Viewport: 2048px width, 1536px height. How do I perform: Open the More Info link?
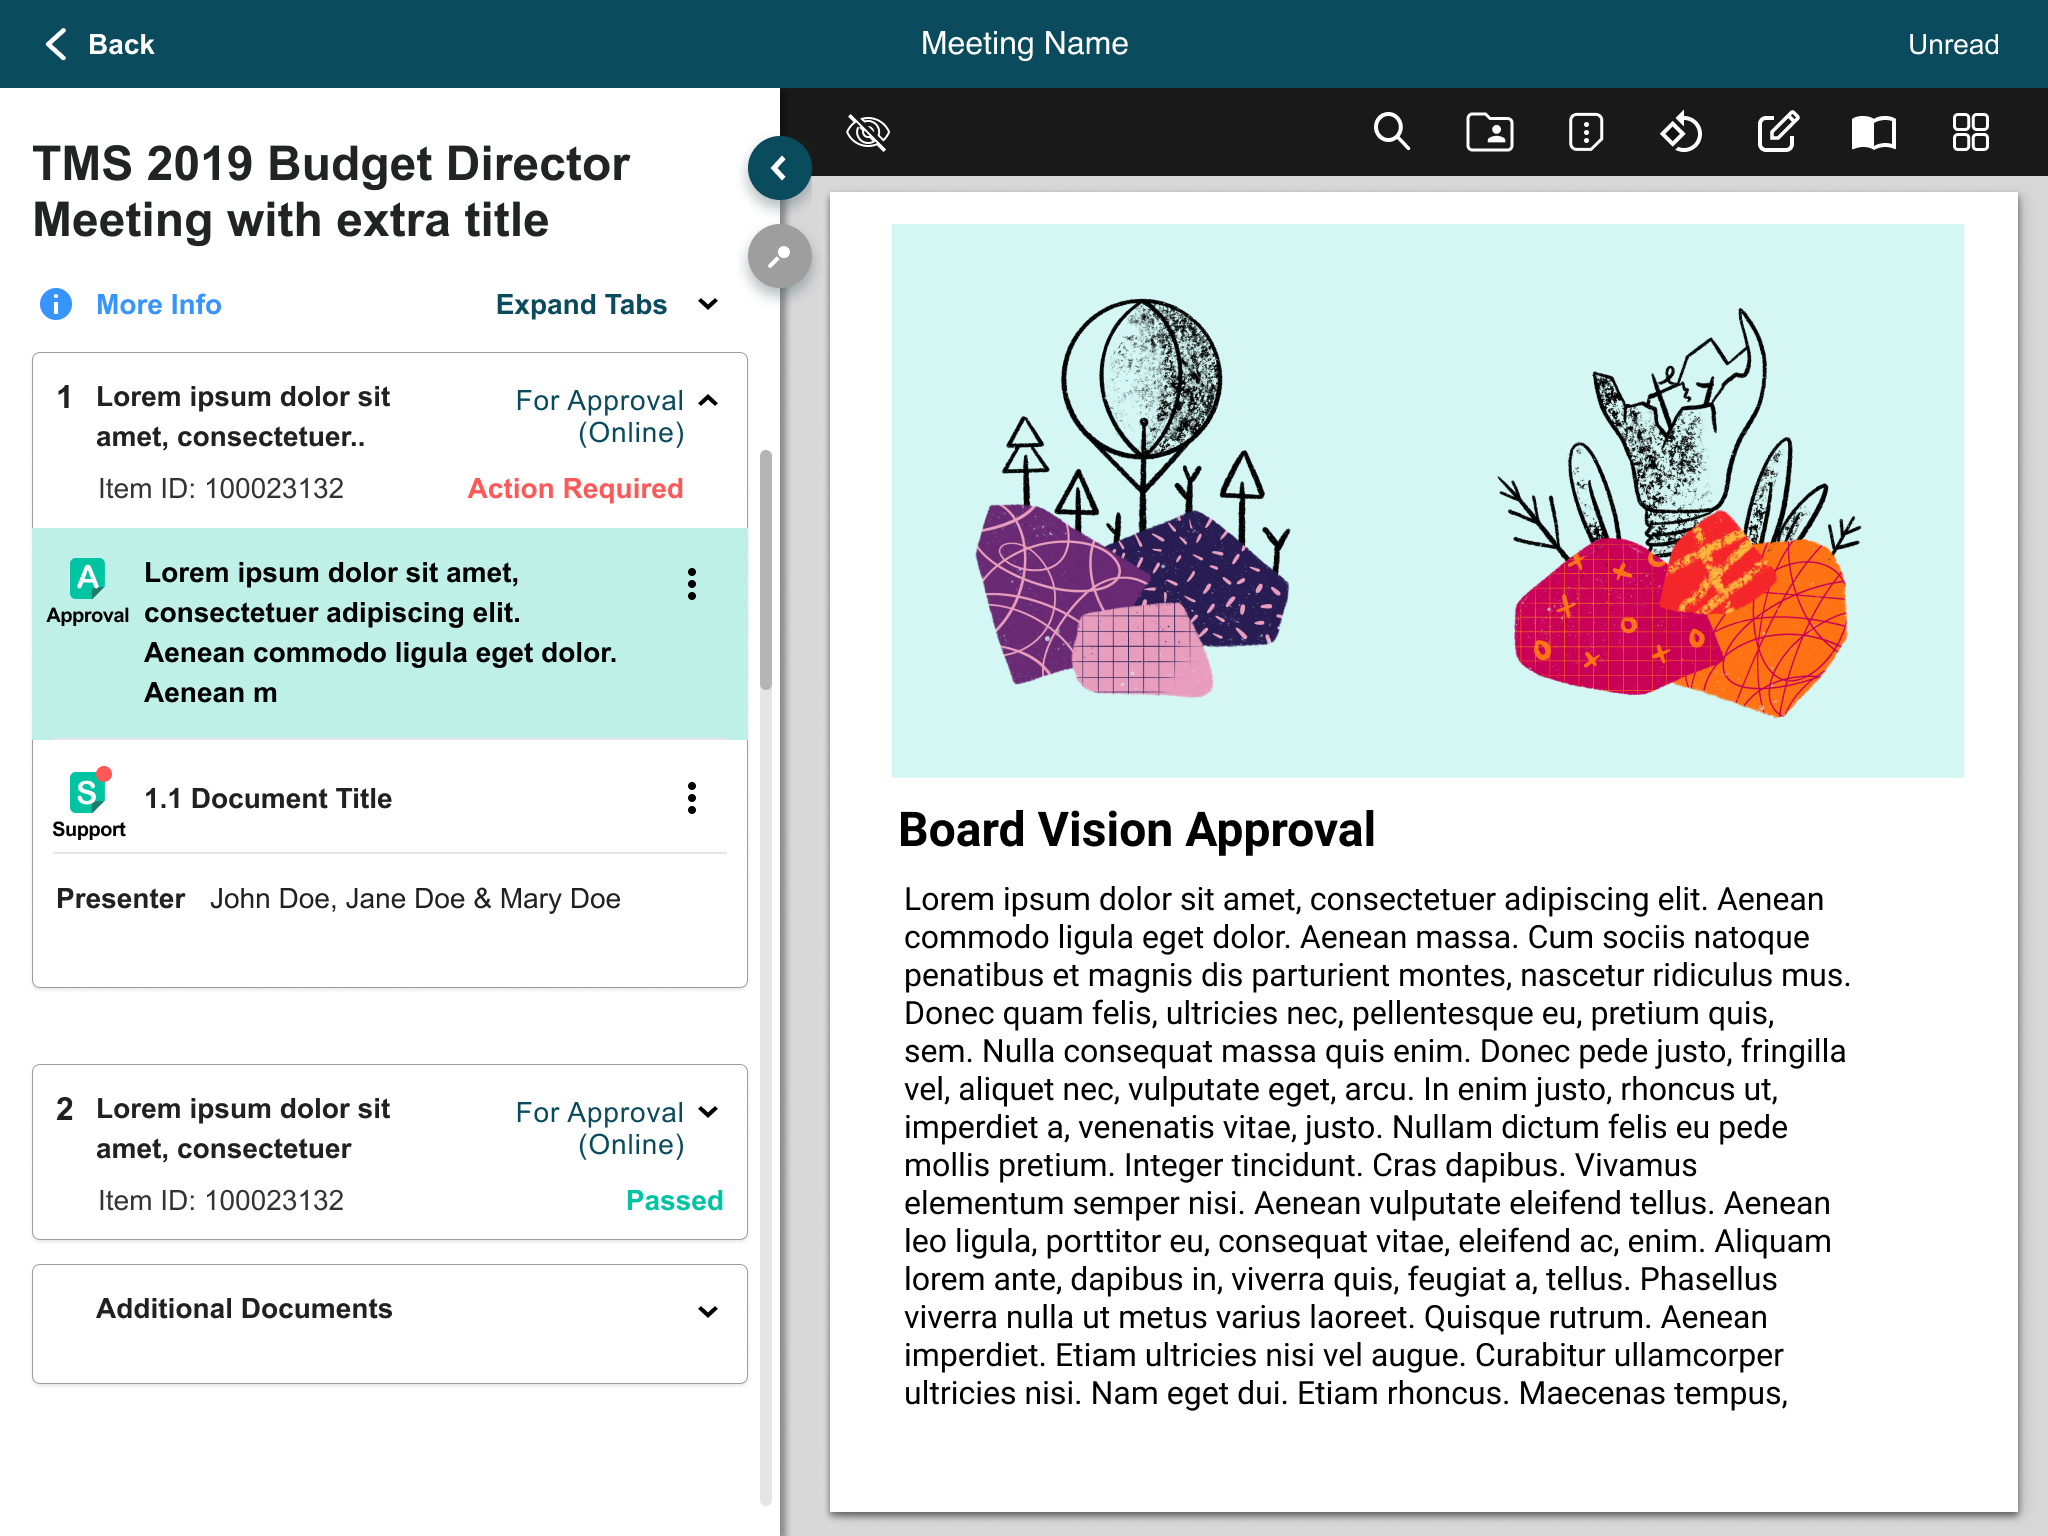[158, 304]
